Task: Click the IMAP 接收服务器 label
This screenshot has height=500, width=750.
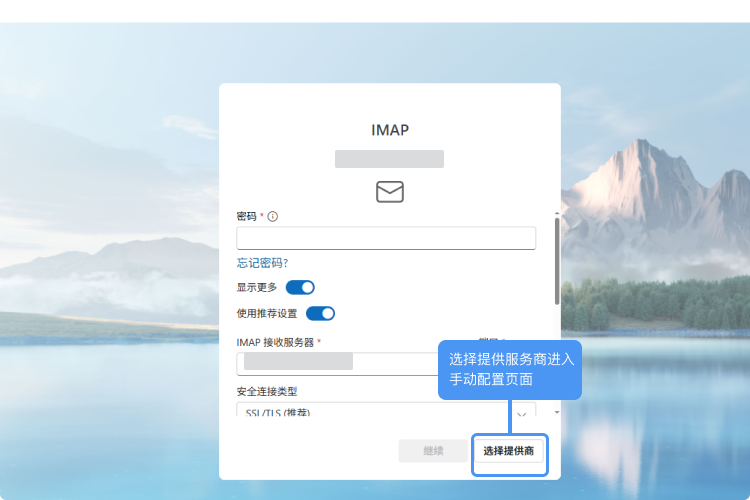Action: (275, 342)
